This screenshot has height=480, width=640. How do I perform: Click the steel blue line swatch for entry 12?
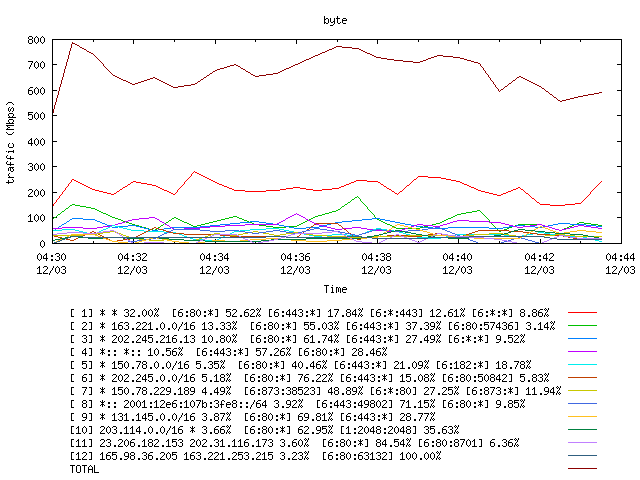(582, 456)
